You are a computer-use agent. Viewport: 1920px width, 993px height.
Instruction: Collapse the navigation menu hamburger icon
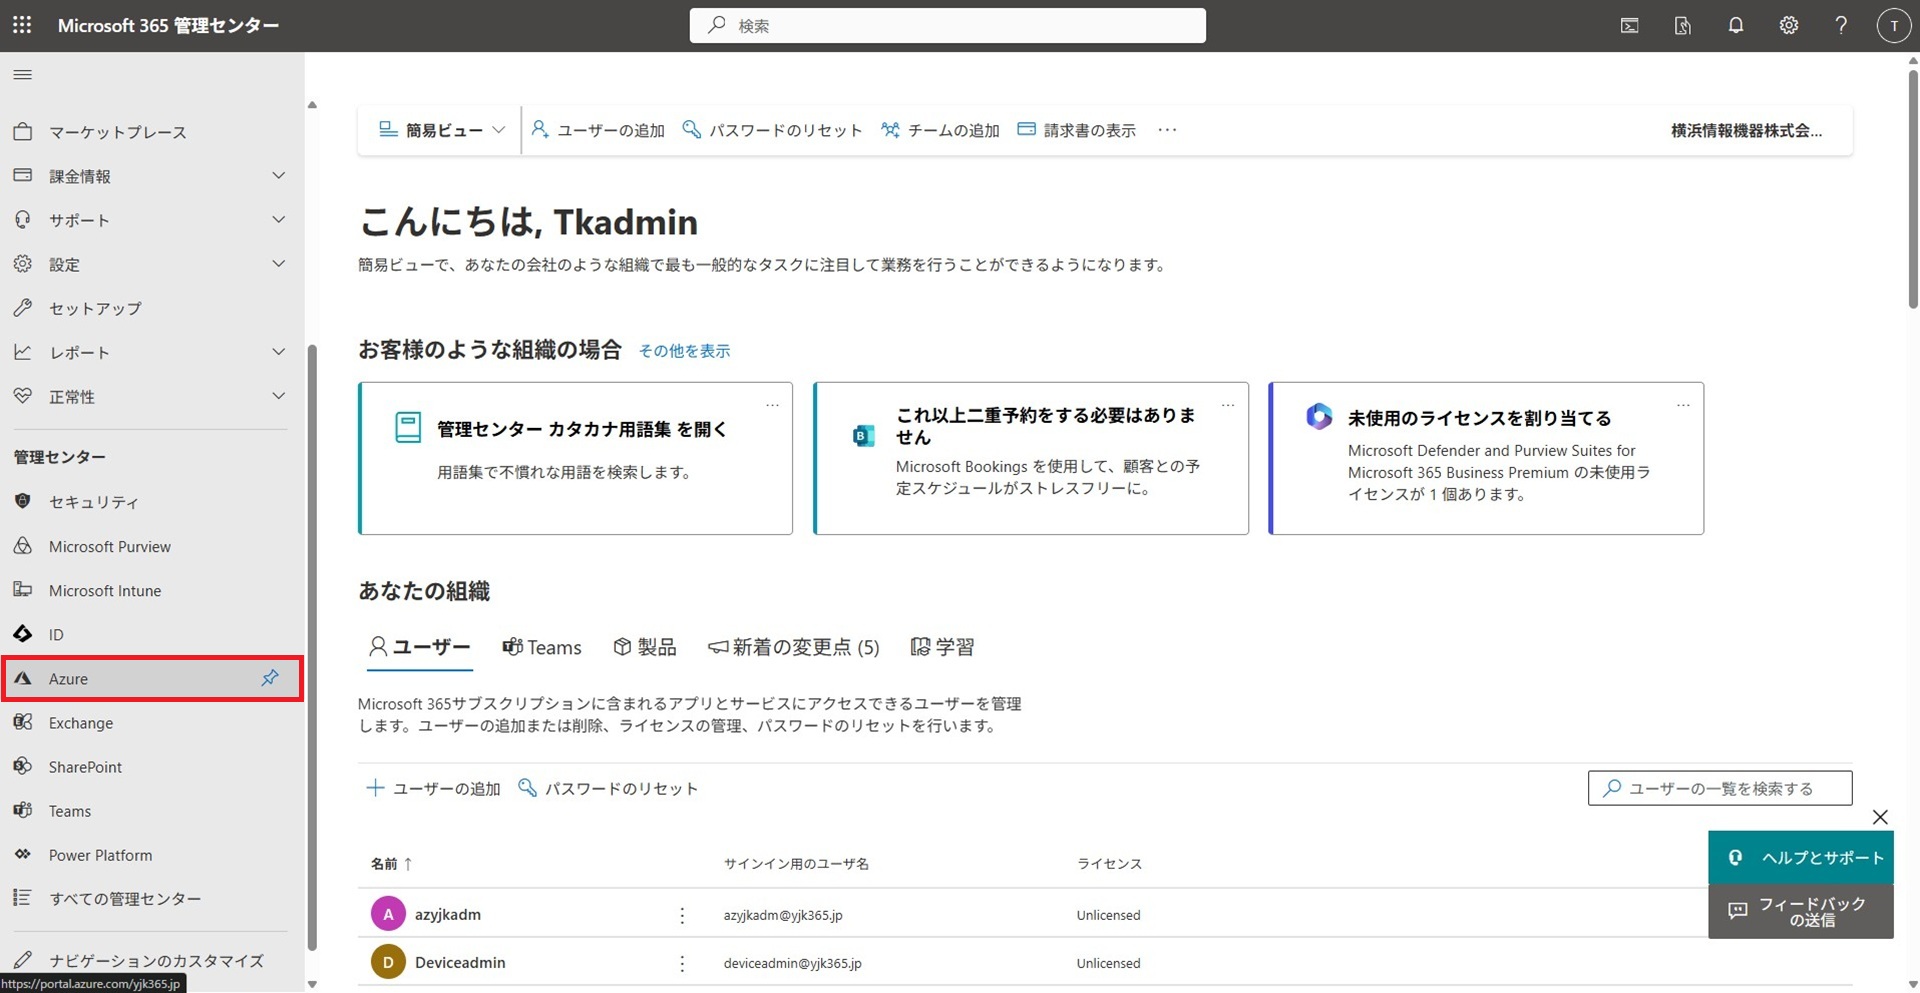pos(22,75)
